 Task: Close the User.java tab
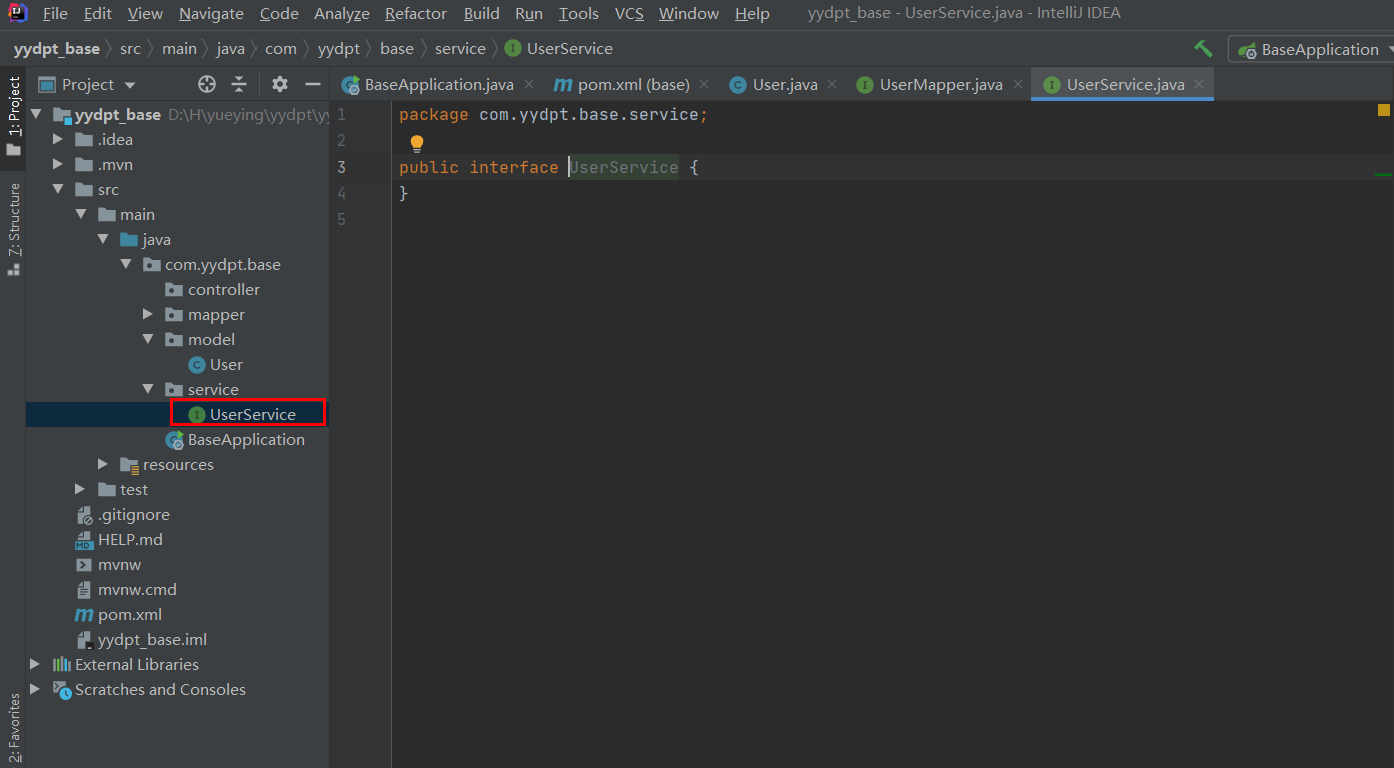point(832,85)
